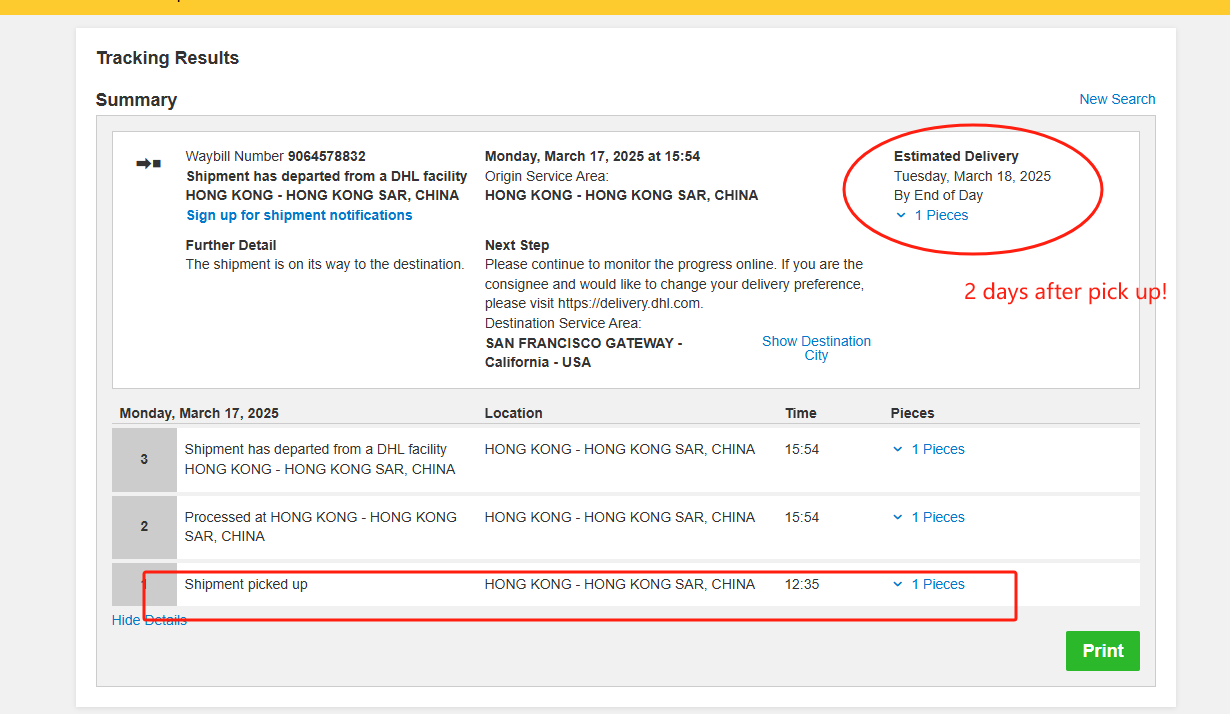The image size is (1230, 714).
Task: Click the shipment status arrow icon
Action: point(148,163)
